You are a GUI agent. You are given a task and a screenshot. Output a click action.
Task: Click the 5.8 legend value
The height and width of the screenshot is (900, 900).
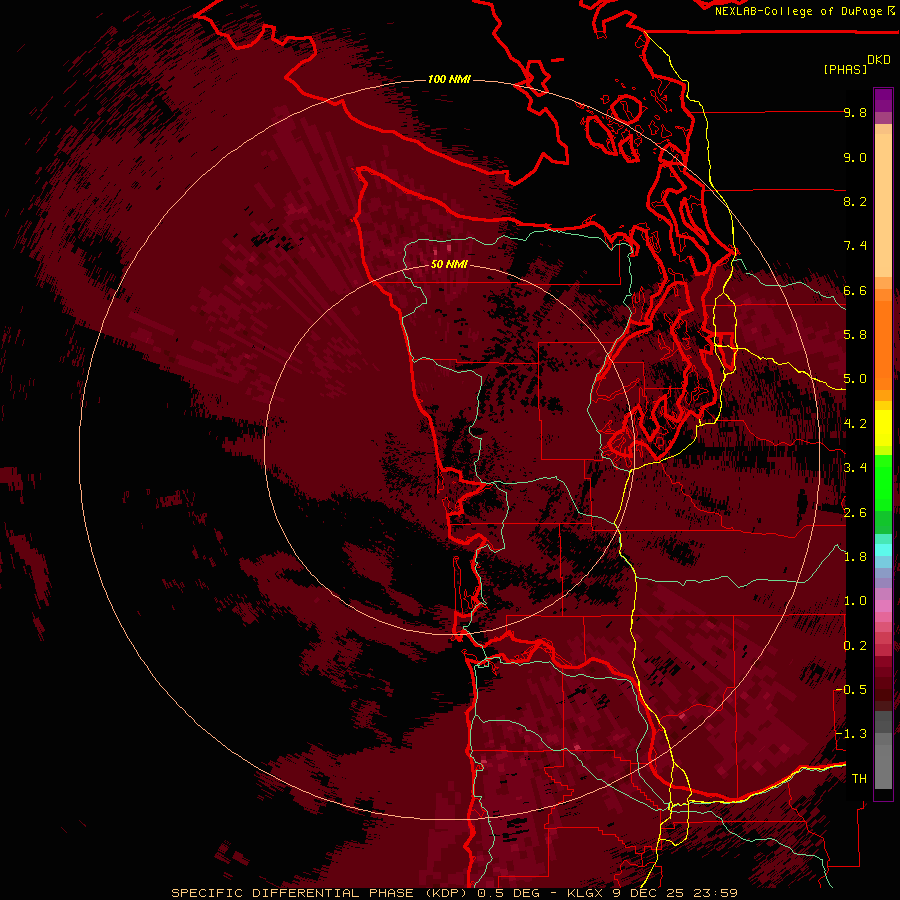pyautogui.click(x=855, y=335)
